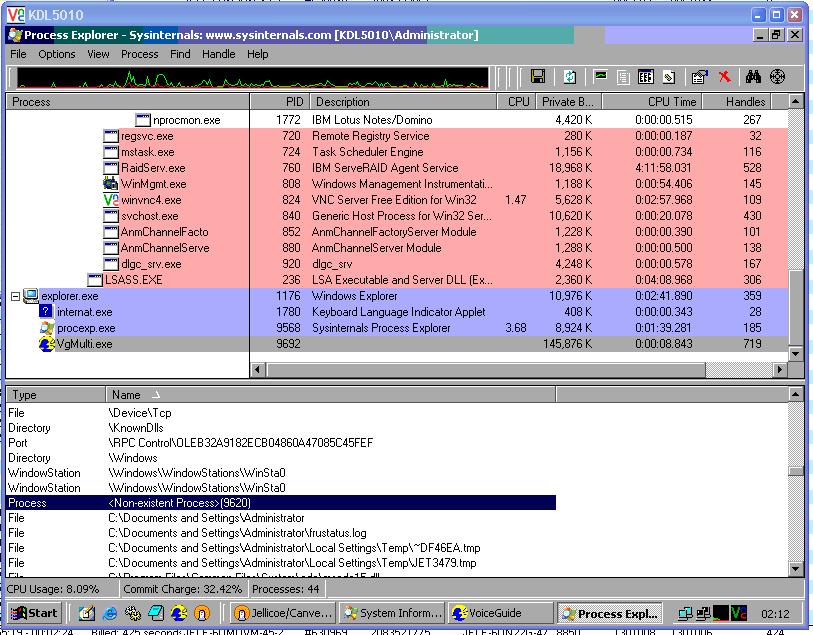The image size is (813, 635).
Task: Sort lower pane by Type column header
Action: coord(55,394)
